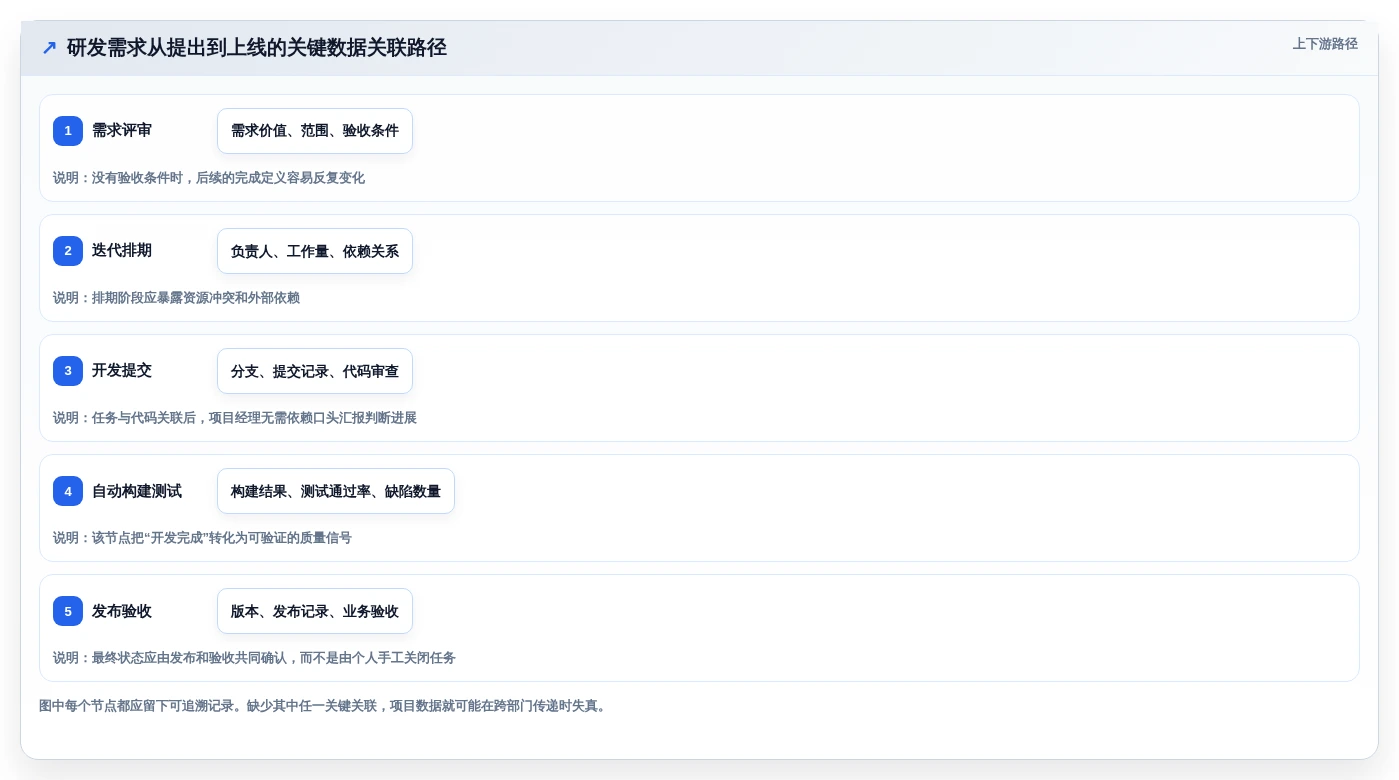1399x780 pixels.
Task: Click the footer text 图中每个节点都应留下可追溯记录
Action: click(323, 706)
